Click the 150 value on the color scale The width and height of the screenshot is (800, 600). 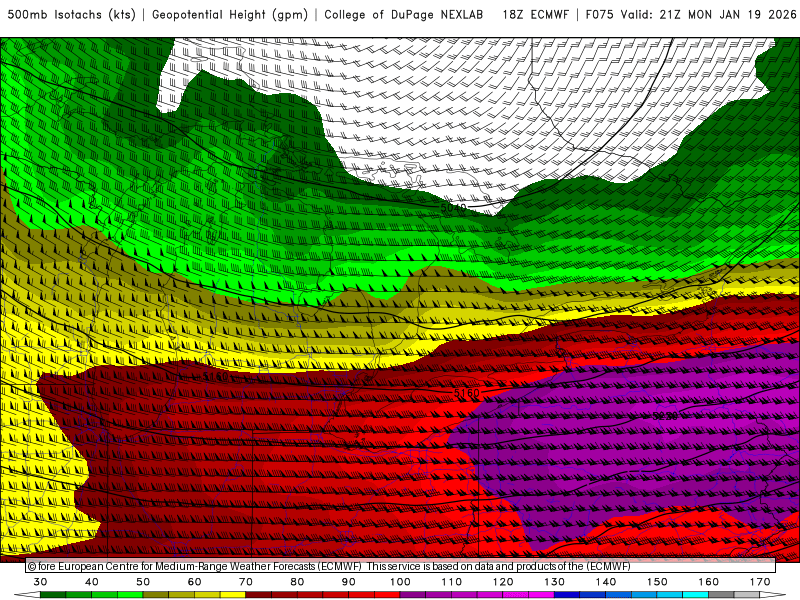pyautogui.click(x=657, y=582)
